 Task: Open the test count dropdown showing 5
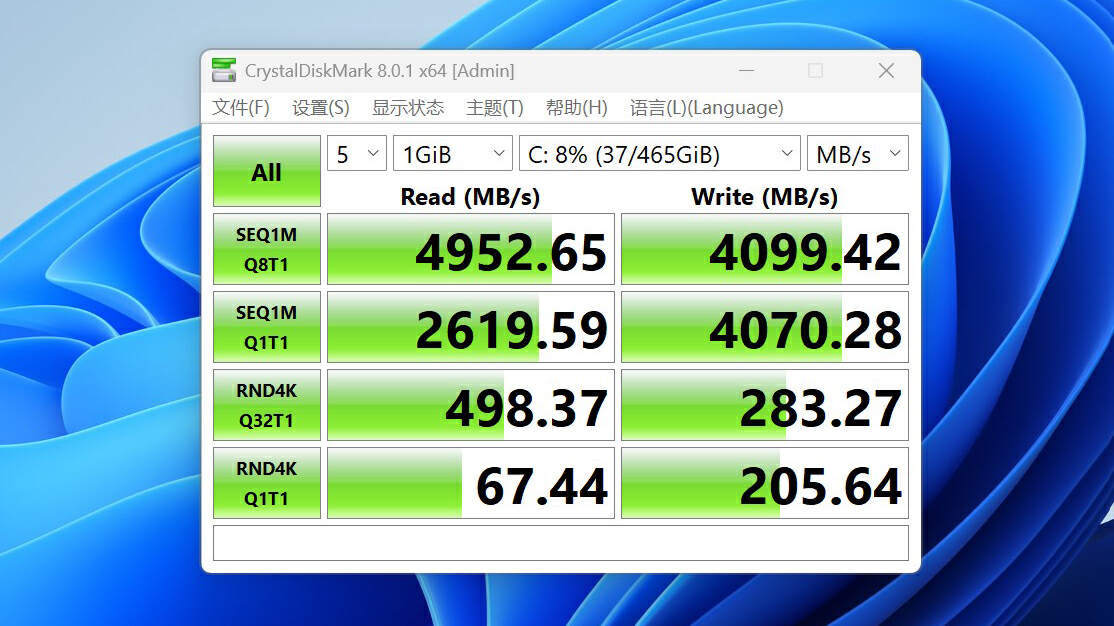pyautogui.click(x=357, y=153)
